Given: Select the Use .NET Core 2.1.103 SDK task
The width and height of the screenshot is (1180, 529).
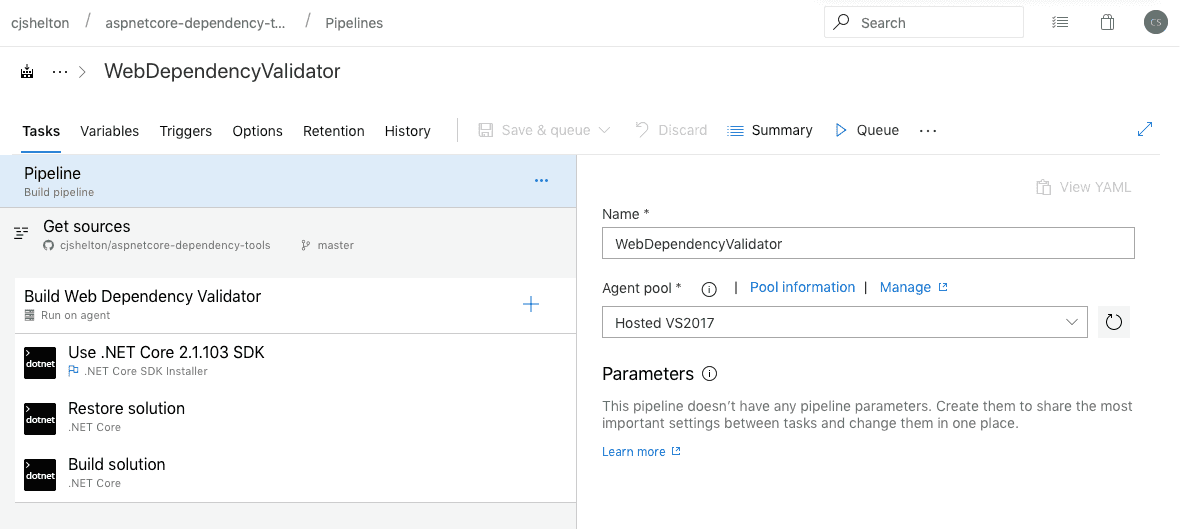Looking at the screenshot, I should [x=295, y=362].
